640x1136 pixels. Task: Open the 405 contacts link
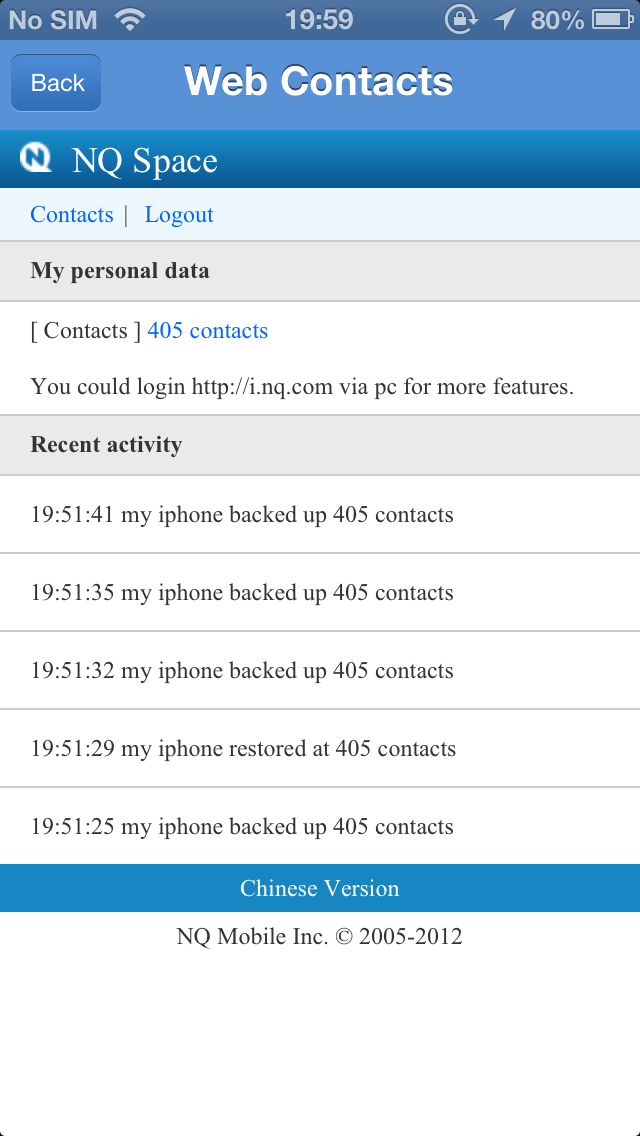[208, 331]
